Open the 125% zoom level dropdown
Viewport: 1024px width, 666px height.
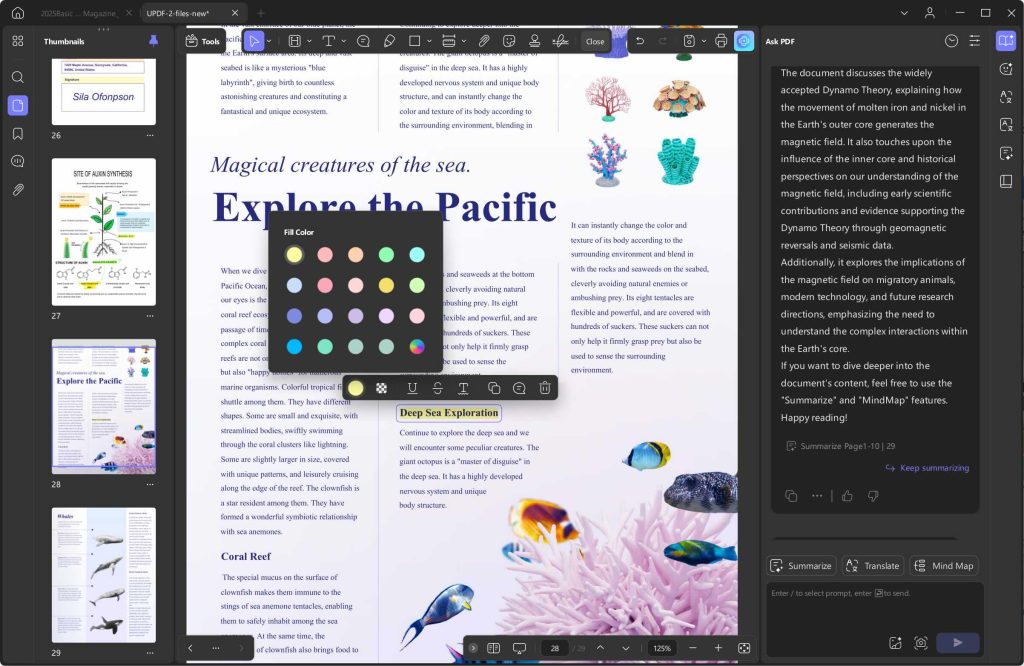[662, 648]
